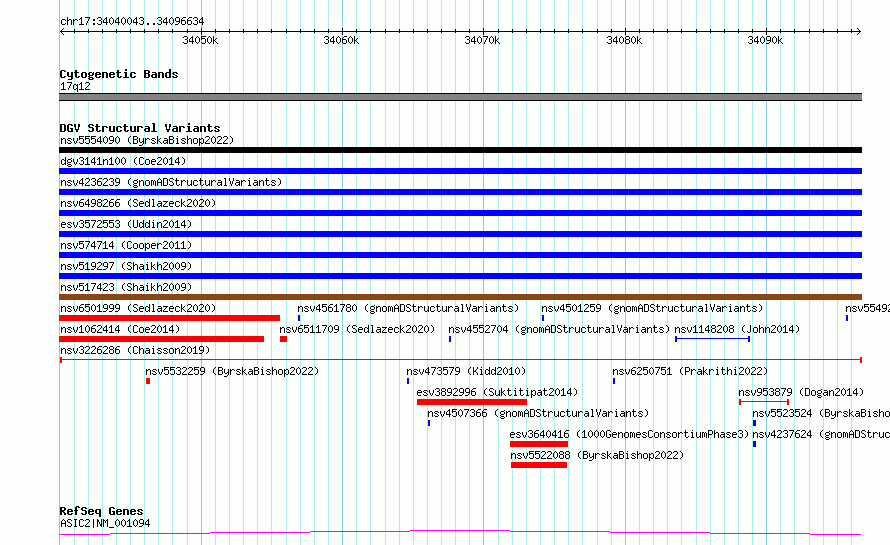Open the nsv953879 (Dogan2014) label
Image resolution: width=890 pixels, height=545 pixels.
(x=801, y=392)
